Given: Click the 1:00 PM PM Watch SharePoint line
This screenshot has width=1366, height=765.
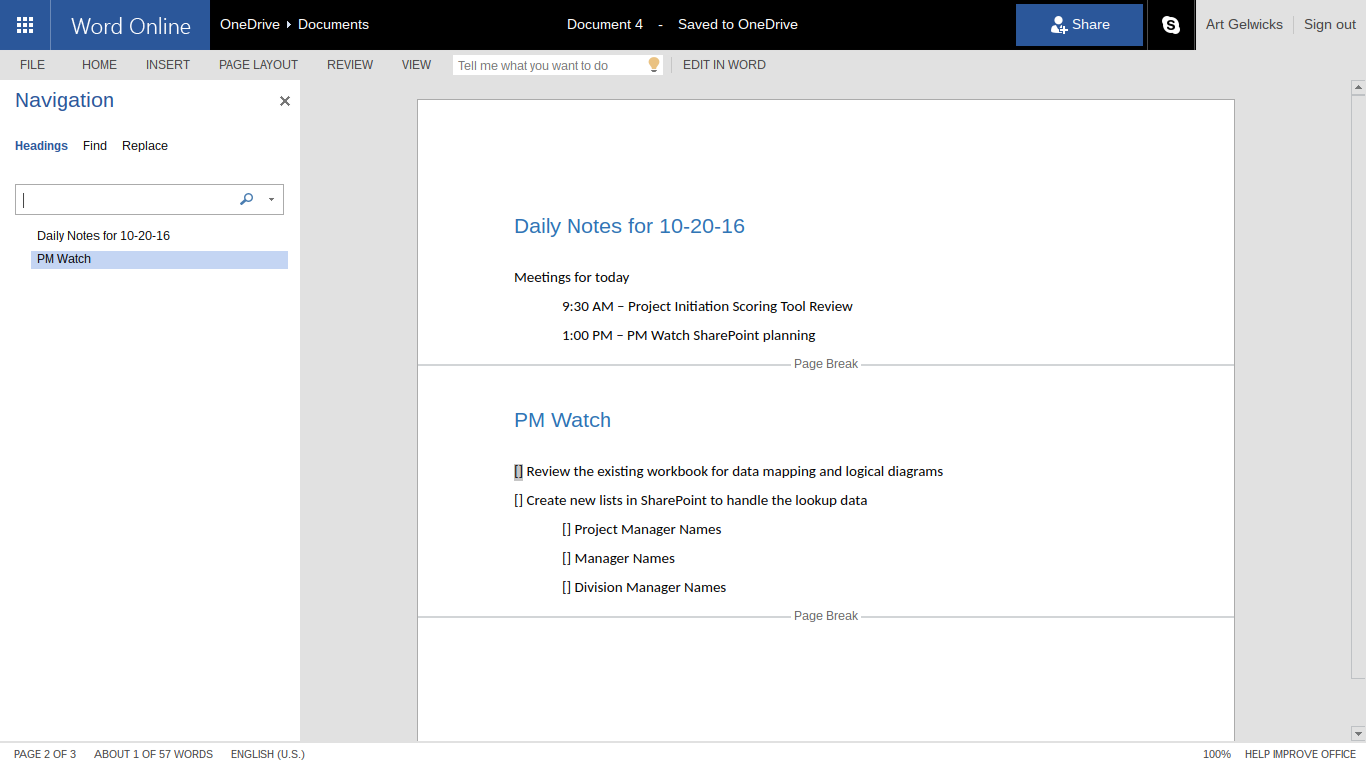Looking at the screenshot, I should 688,336.
